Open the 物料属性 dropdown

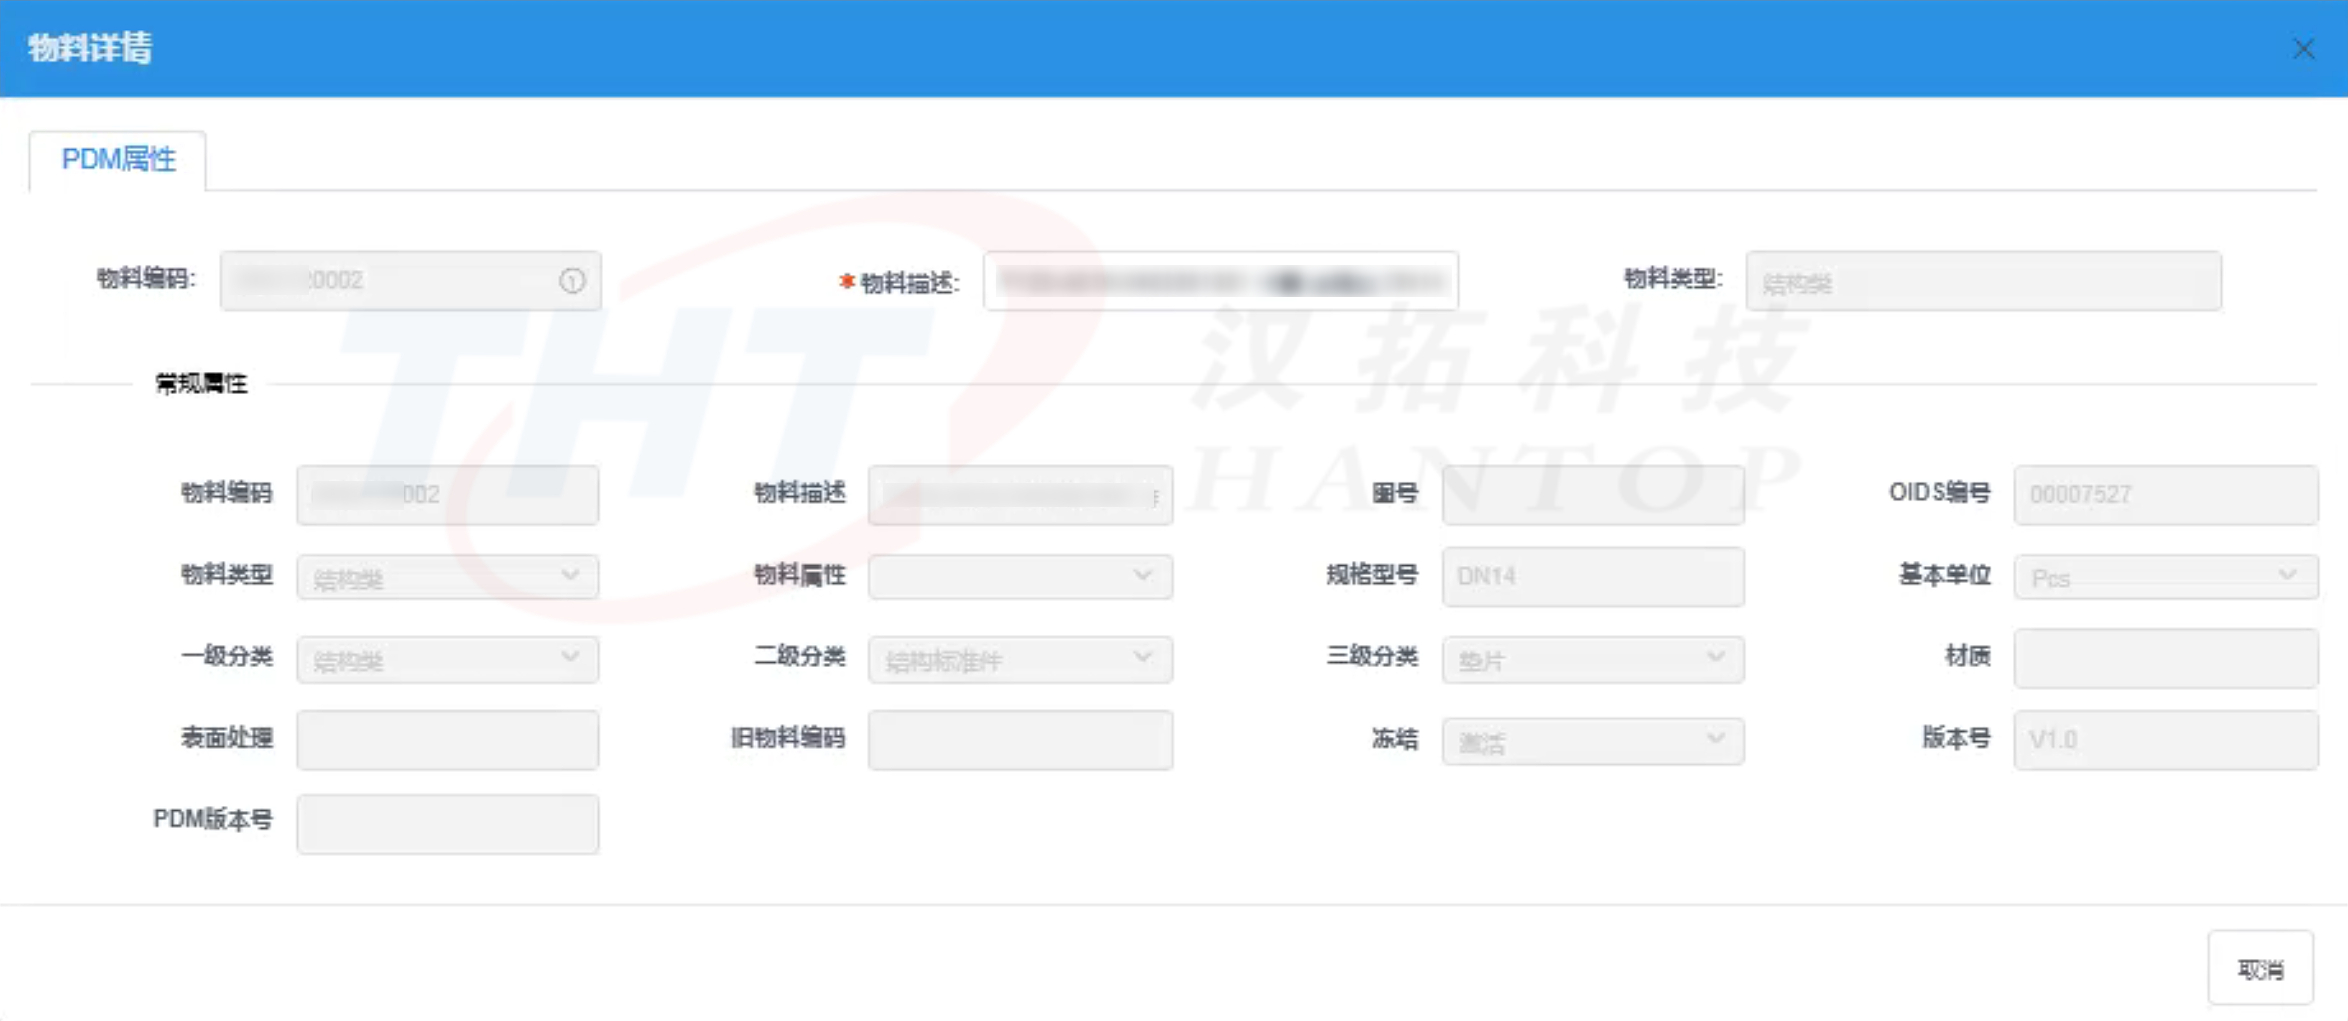tap(1020, 577)
